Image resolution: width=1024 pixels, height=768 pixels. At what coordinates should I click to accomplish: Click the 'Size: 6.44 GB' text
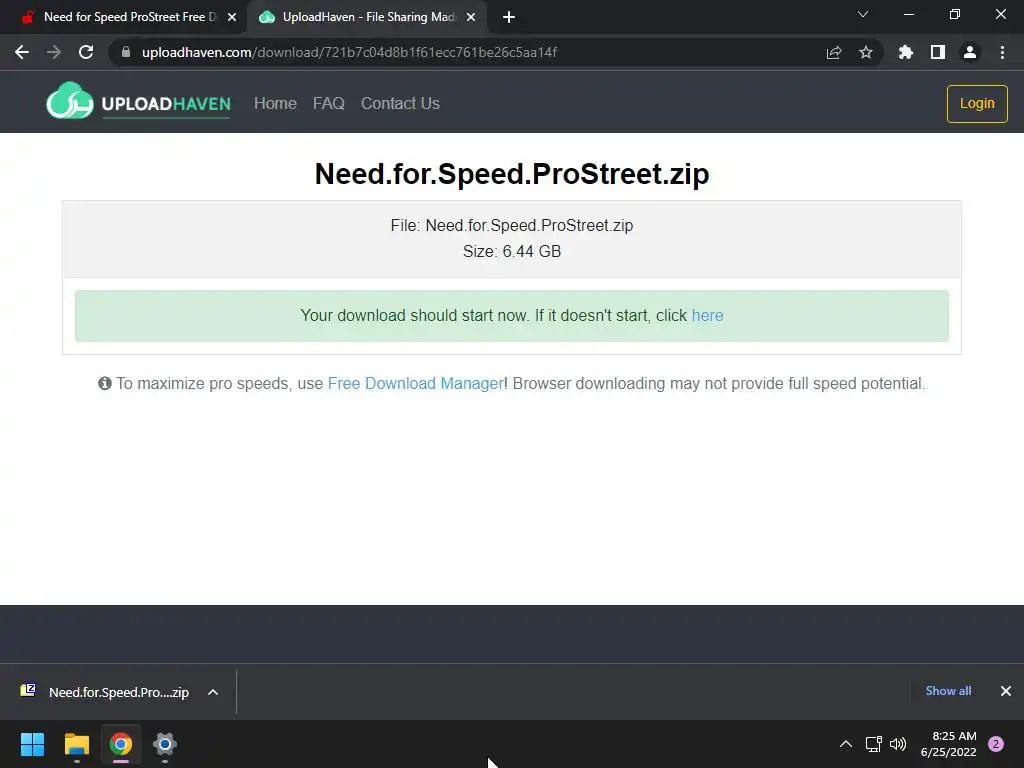click(512, 251)
